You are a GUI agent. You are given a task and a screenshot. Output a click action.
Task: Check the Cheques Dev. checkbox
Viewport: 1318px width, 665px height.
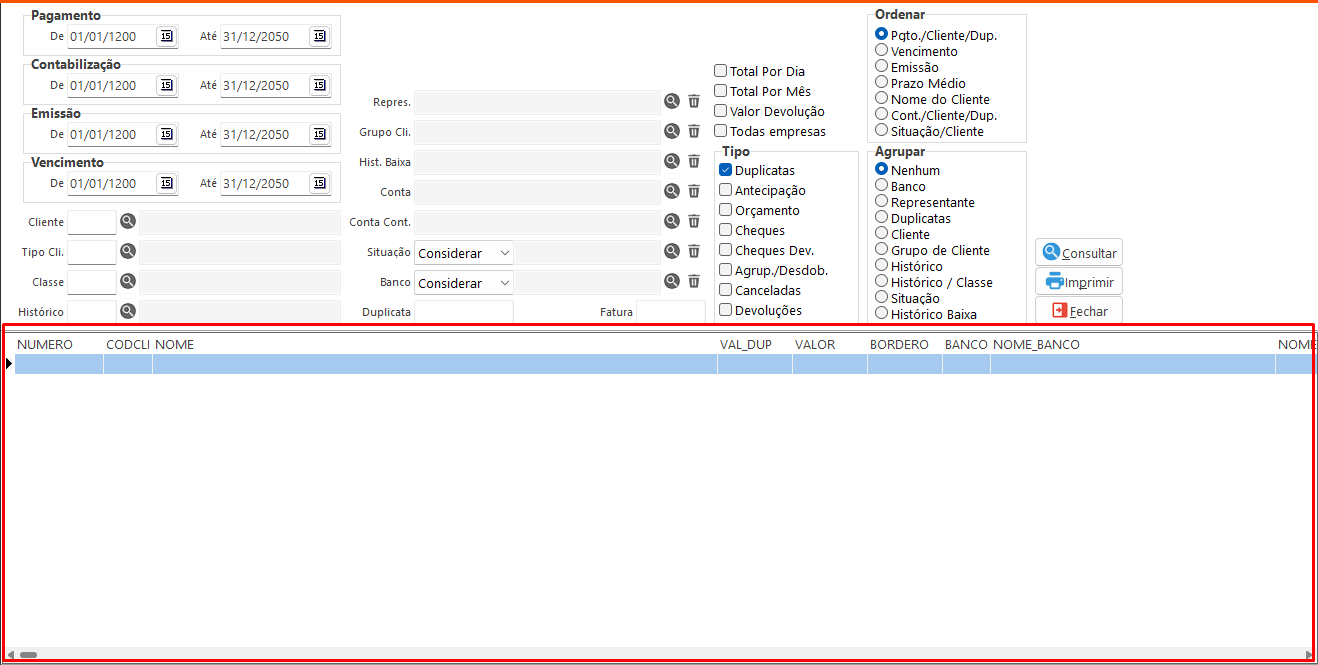click(x=726, y=251)
